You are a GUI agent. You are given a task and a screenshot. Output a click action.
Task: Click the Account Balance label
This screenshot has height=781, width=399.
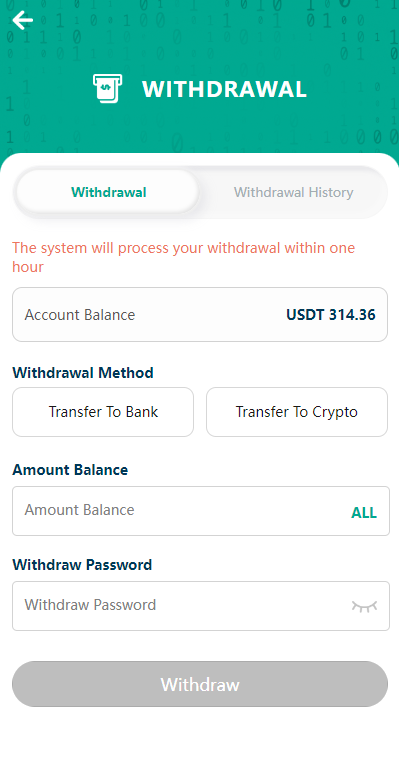[x=80, y=315]
